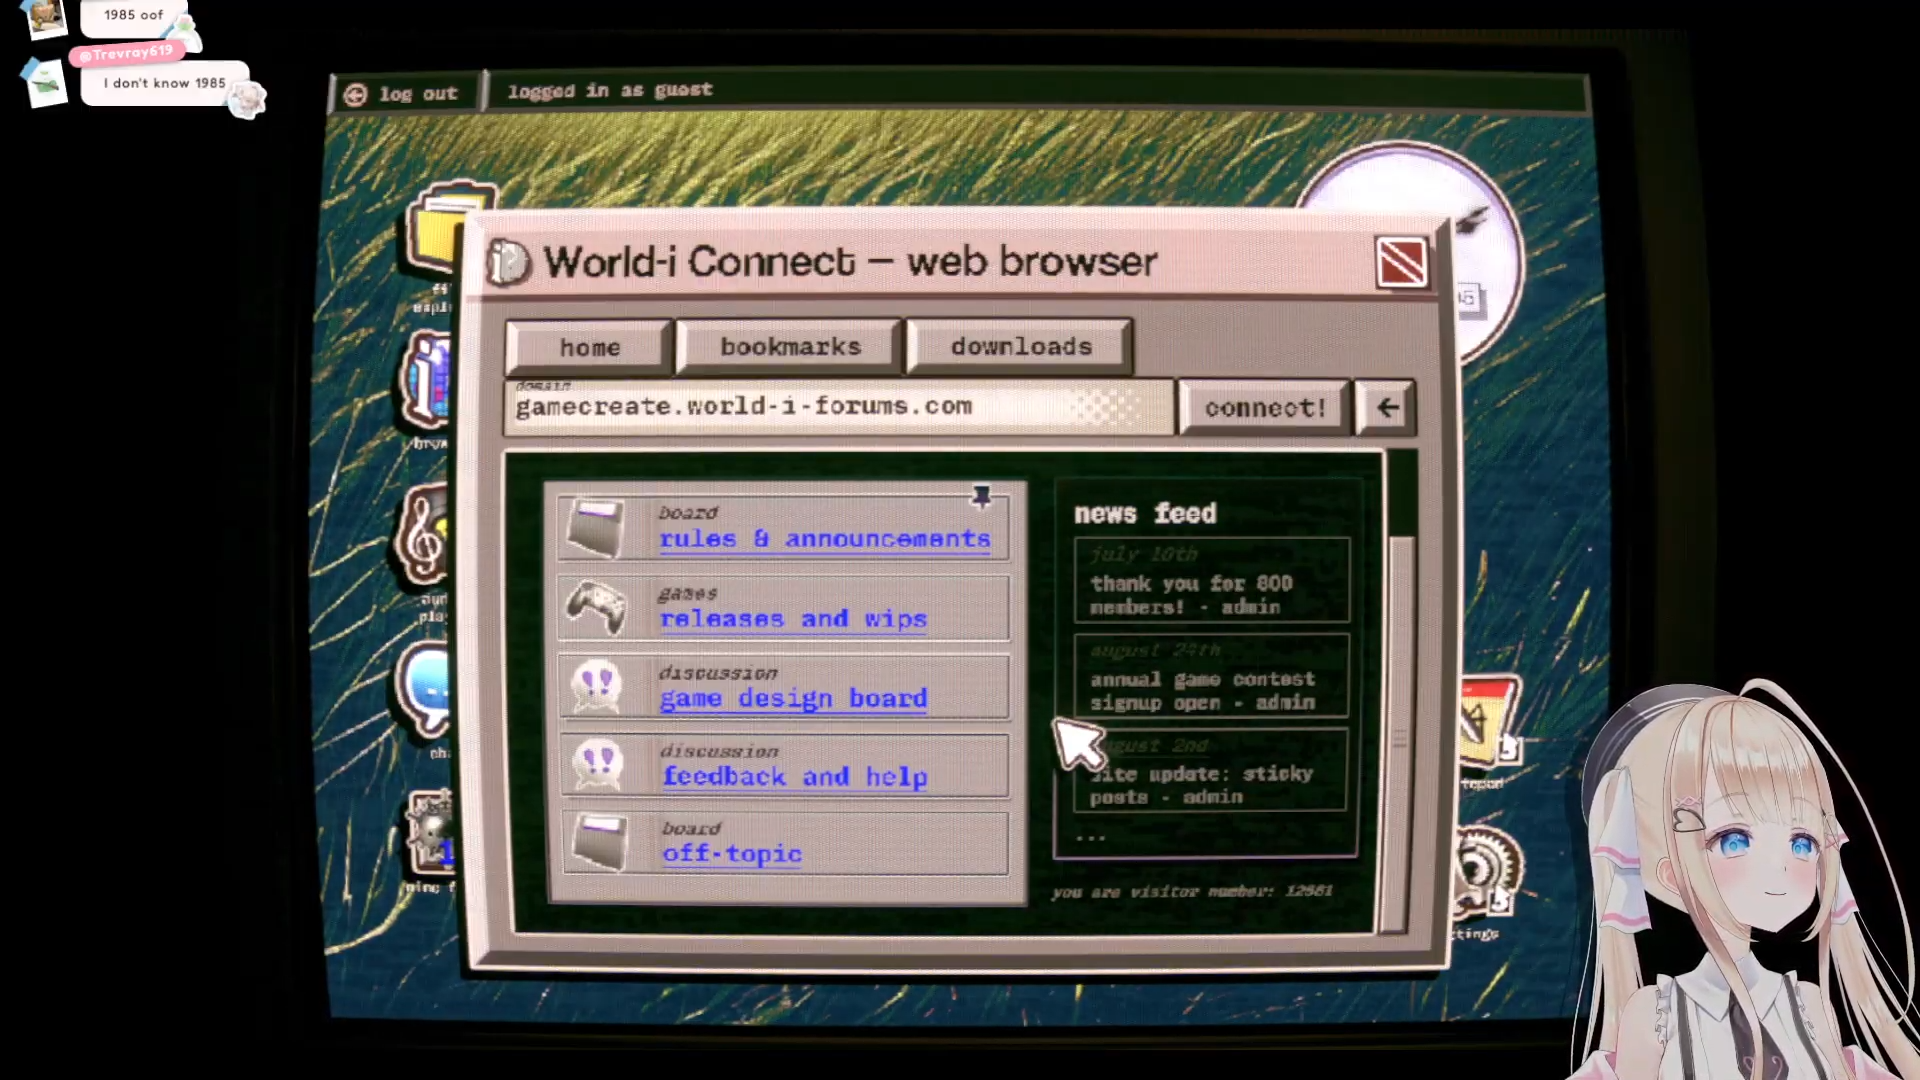Open the rules & announcements link
Image resolution: width=1920 pixels, height=1080 pixels.
(824, 539)
